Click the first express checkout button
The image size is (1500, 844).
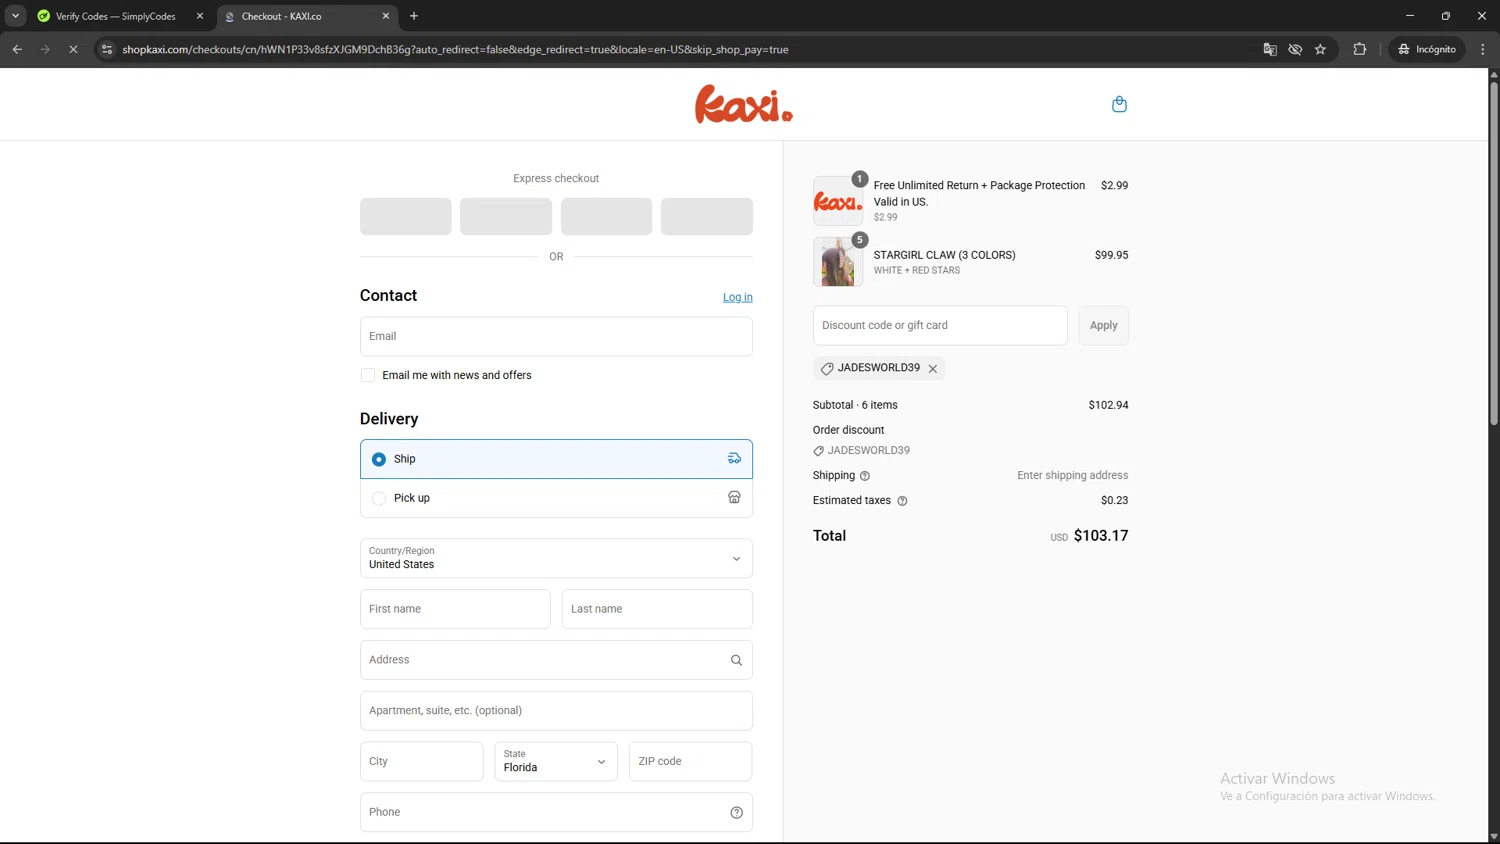(405, 216)
